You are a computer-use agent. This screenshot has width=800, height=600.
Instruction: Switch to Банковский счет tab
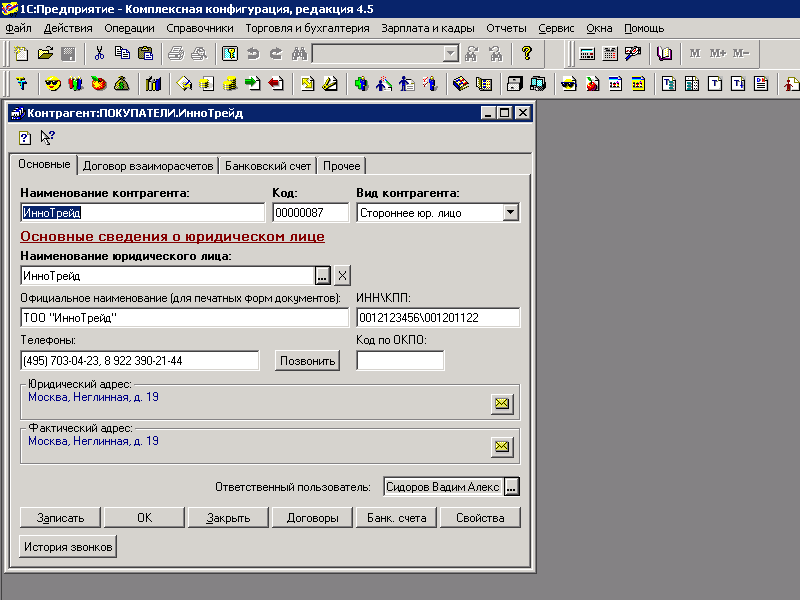[x=268, y=166]
